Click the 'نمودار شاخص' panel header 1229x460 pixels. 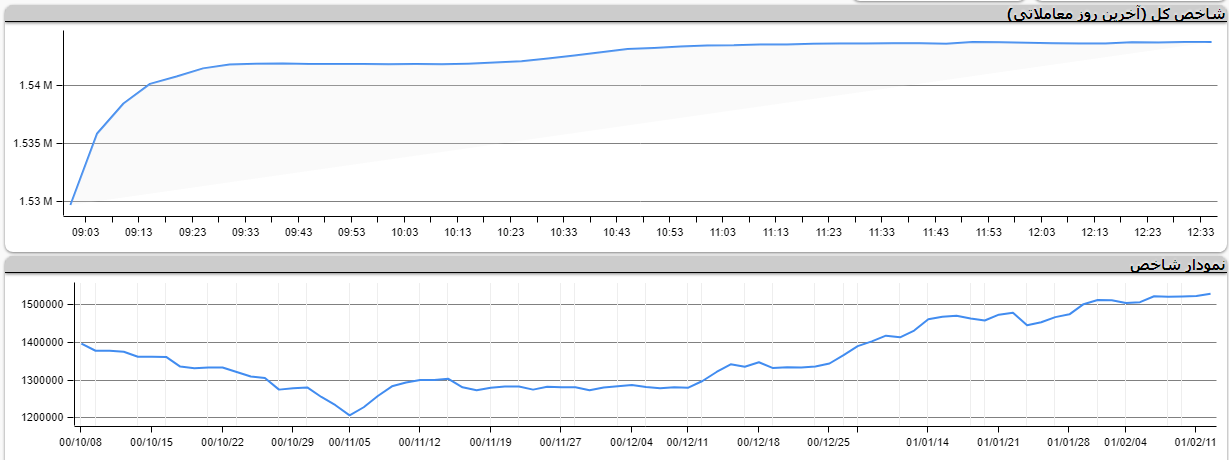pyautogui.click(x=1176, y=266)
